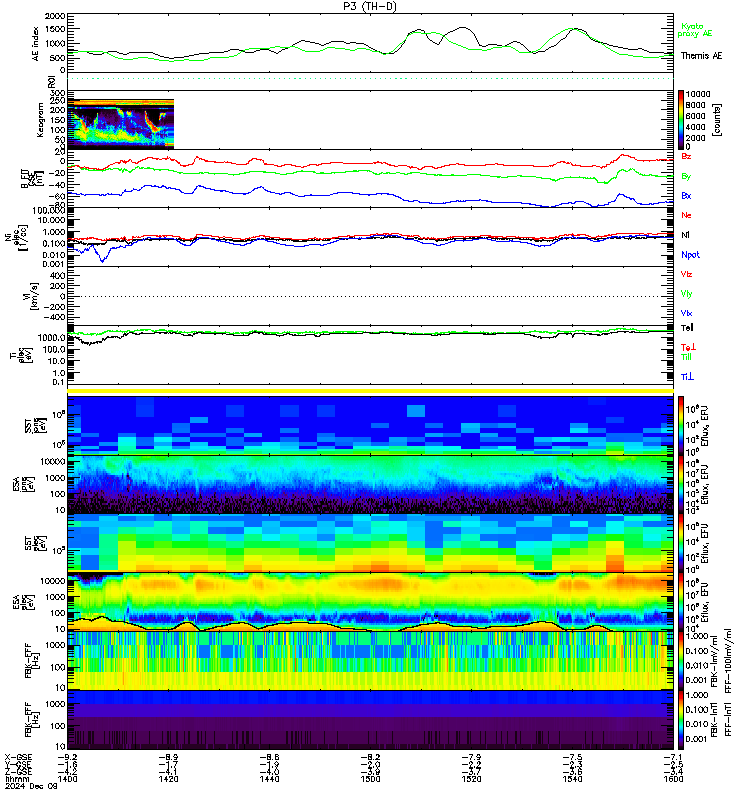Screen dimensions: 750x800
Task: Click the SST ion Eflux color bar
Action: pos(681,425)
